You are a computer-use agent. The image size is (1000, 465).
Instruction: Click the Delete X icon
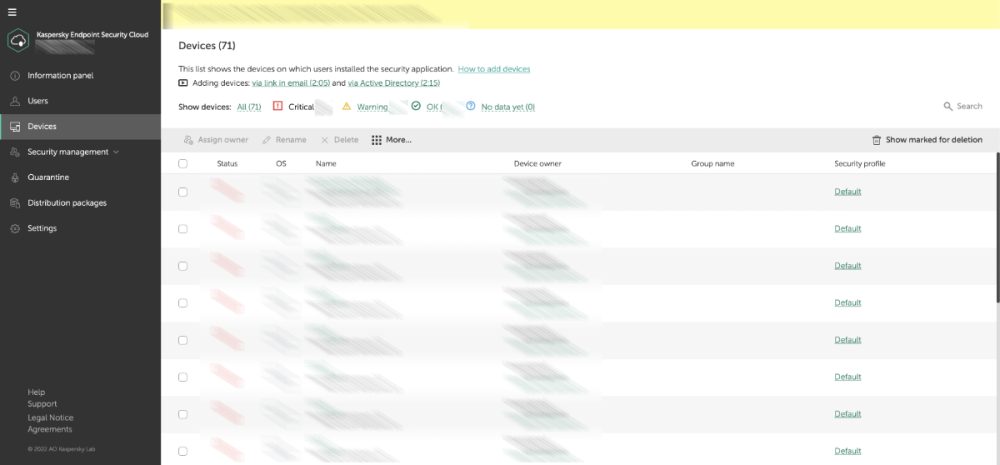point(325,140)
